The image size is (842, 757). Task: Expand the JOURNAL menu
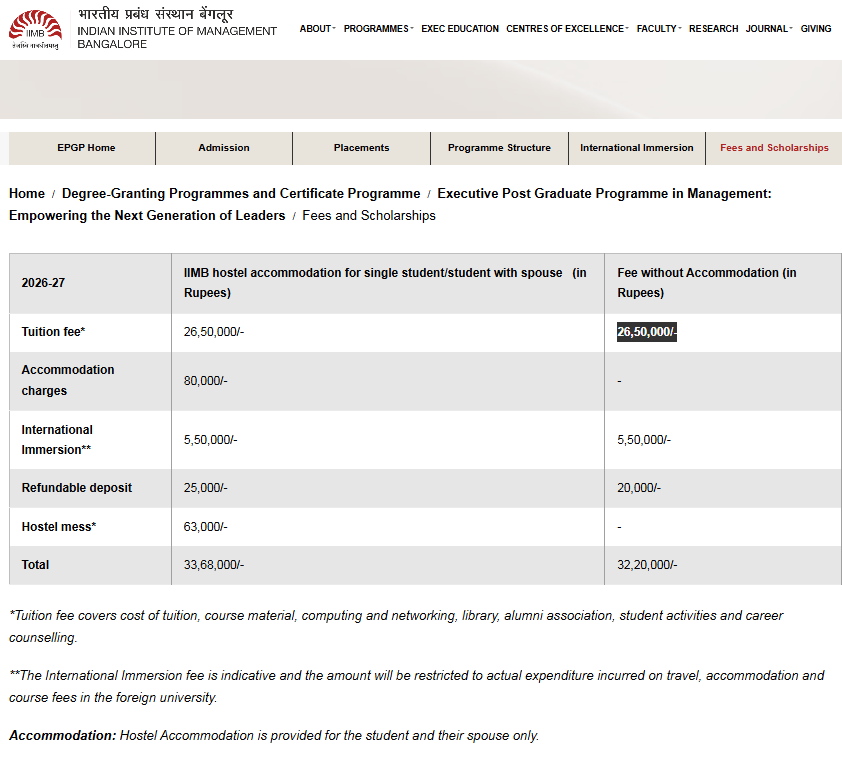pyautogui.click(x=769, y=28)
